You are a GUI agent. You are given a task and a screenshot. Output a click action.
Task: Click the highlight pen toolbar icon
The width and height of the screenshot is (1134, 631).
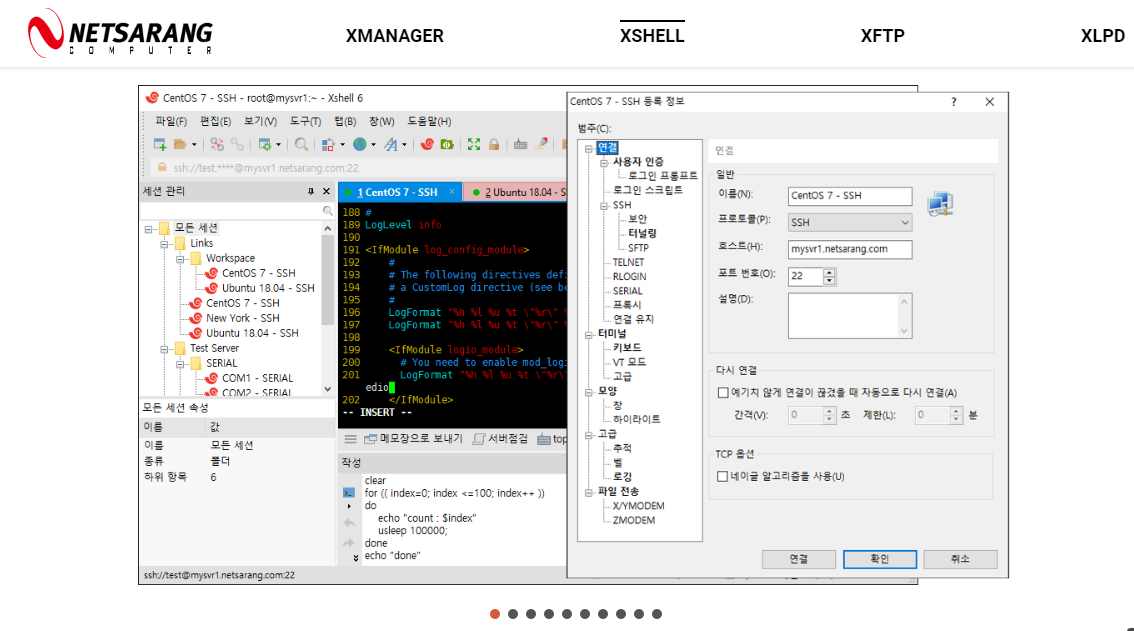tap(541, 144)
